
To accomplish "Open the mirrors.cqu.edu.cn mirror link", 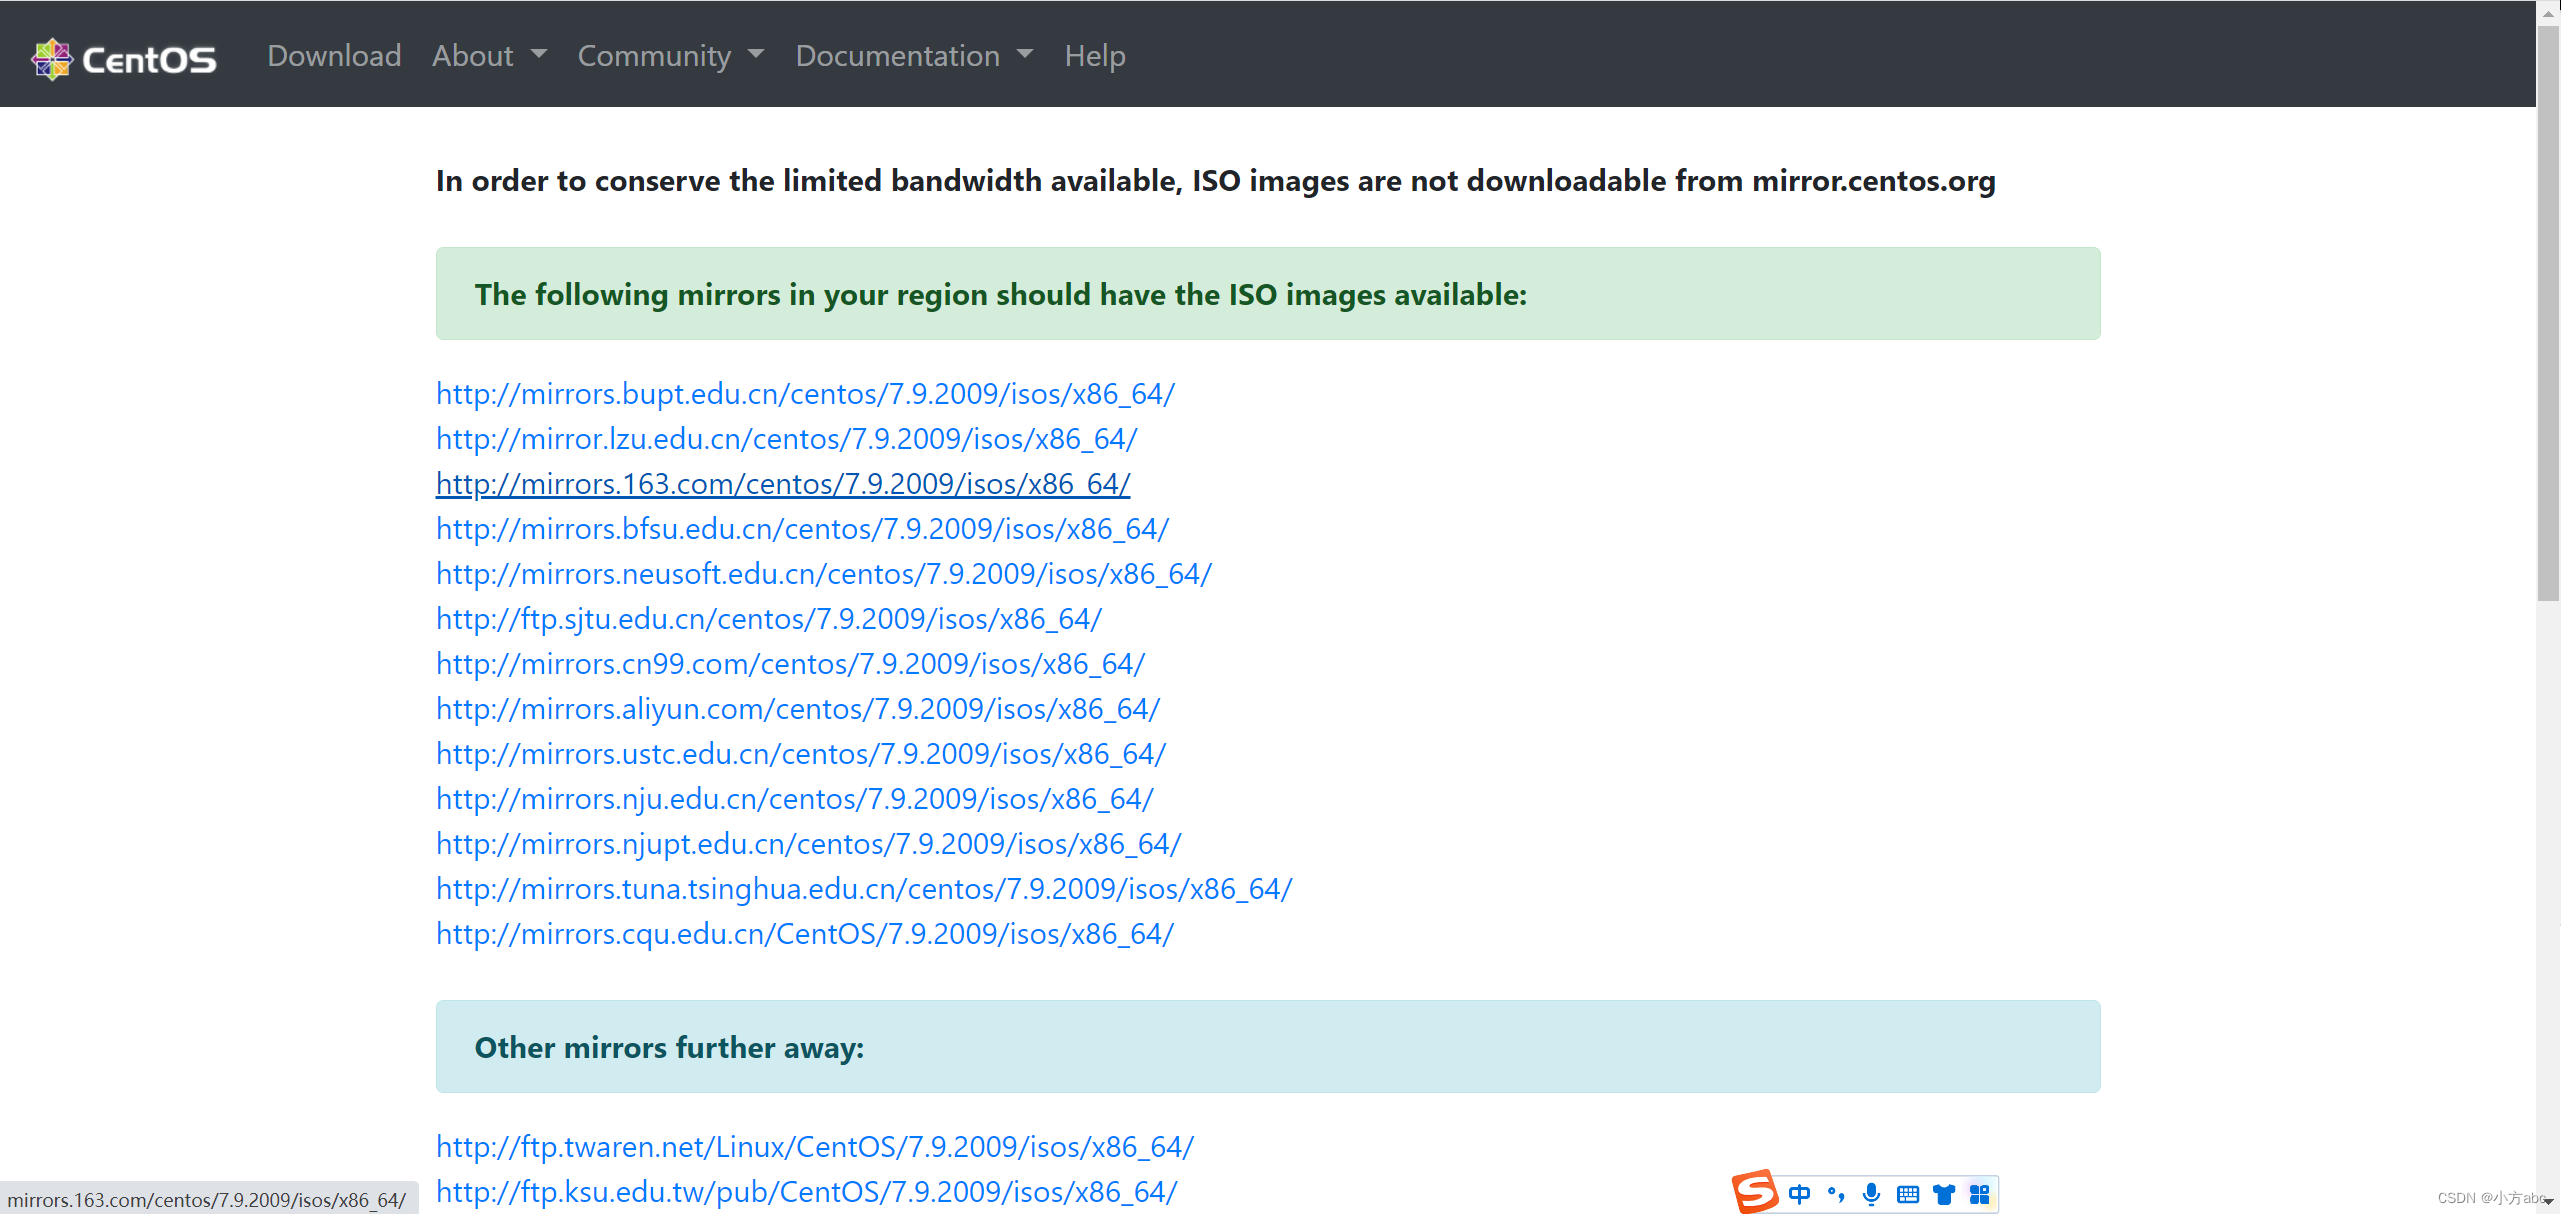I will (x=805, y=934).
